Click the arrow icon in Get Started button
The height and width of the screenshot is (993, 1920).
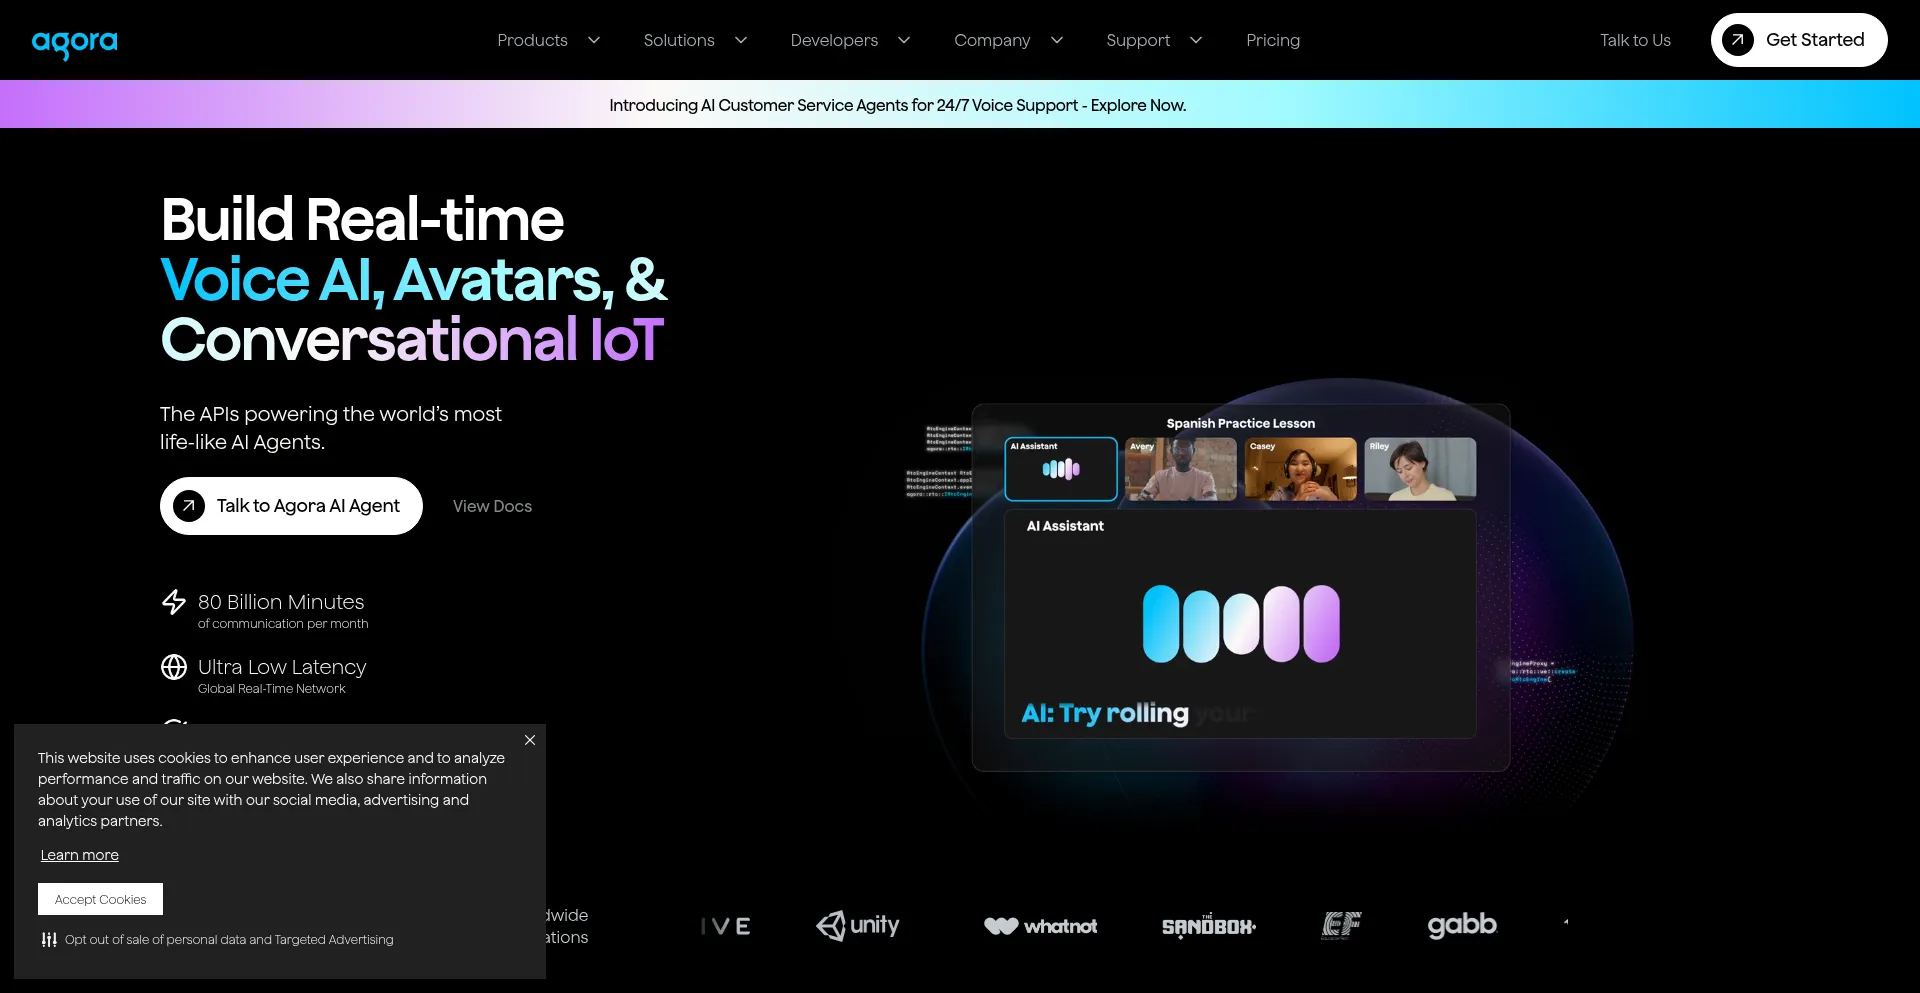(1738, 40)
